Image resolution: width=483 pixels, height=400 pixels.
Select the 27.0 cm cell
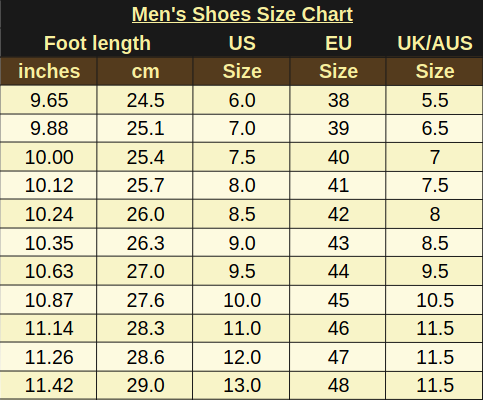click(145, 271)
